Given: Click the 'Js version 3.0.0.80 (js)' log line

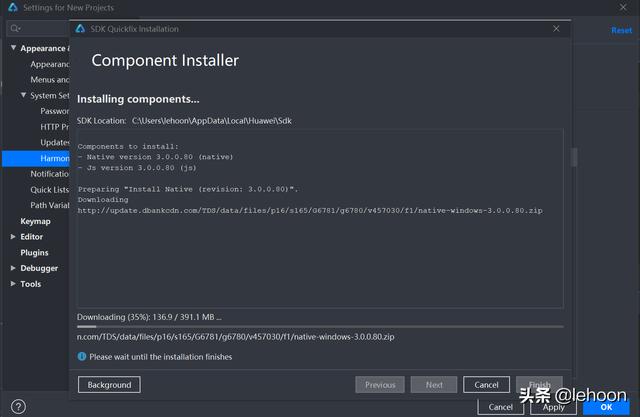Looking at the screenshot, I should (137, 168).
